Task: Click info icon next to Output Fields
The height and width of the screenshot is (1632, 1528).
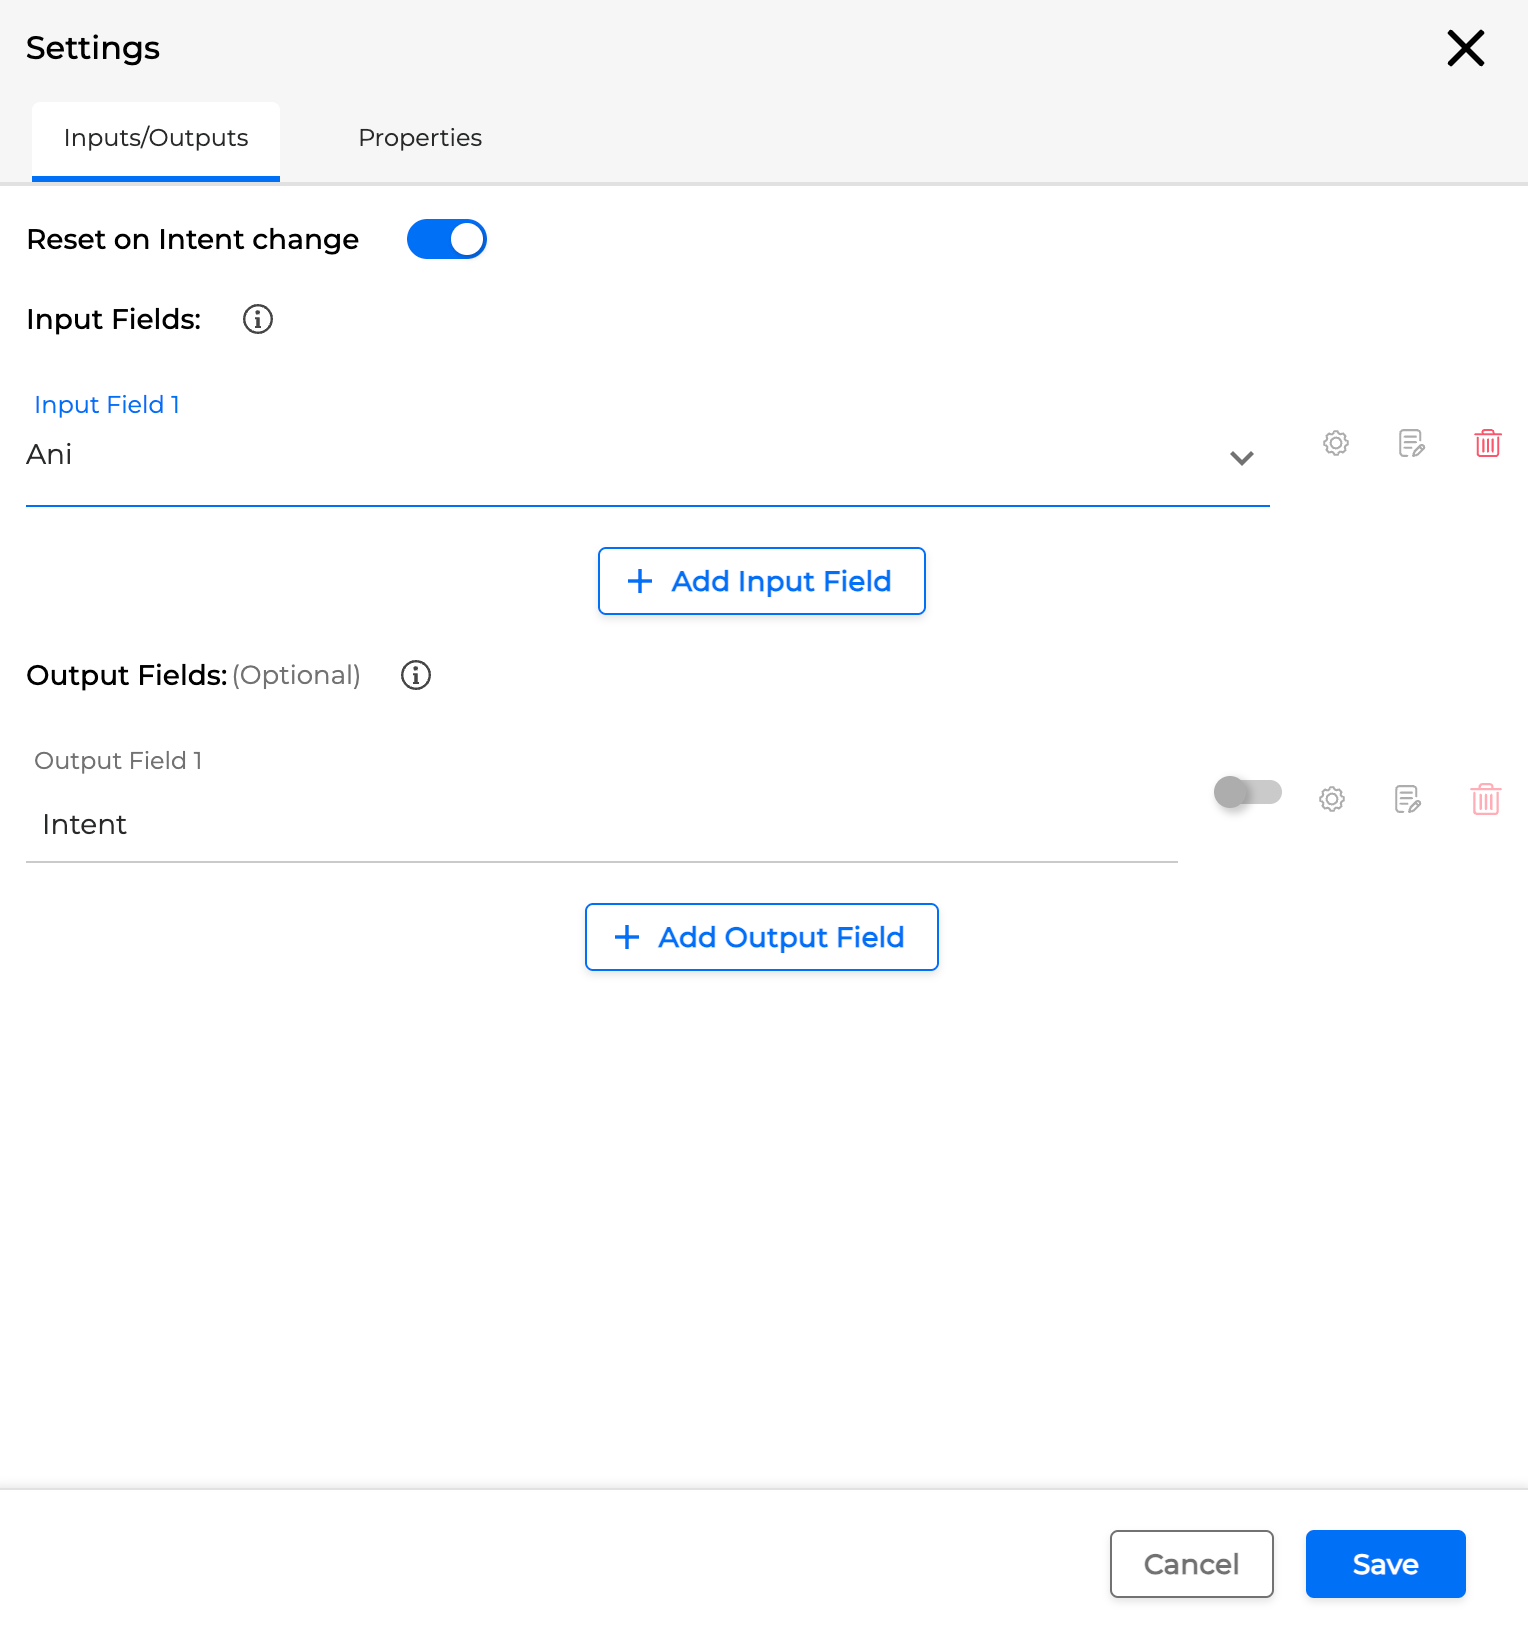Action: [x=416, y=675]
